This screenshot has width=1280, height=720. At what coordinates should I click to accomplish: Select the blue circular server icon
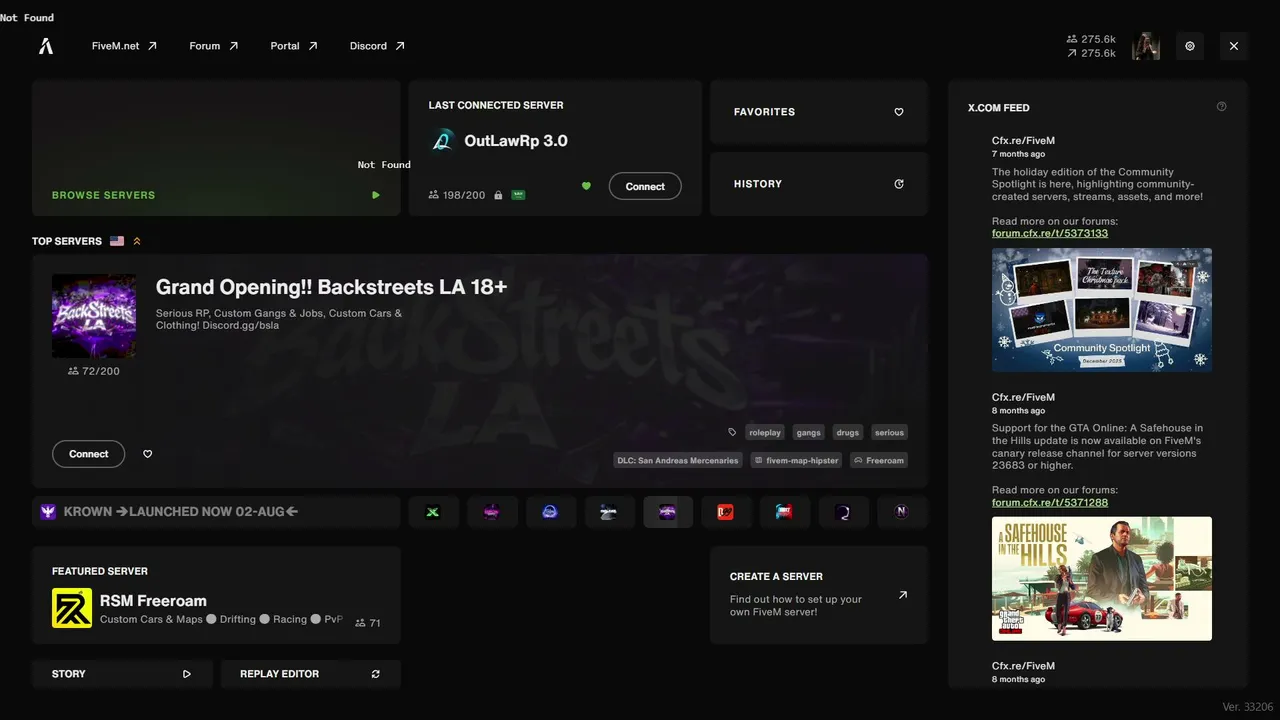(550, 512)
